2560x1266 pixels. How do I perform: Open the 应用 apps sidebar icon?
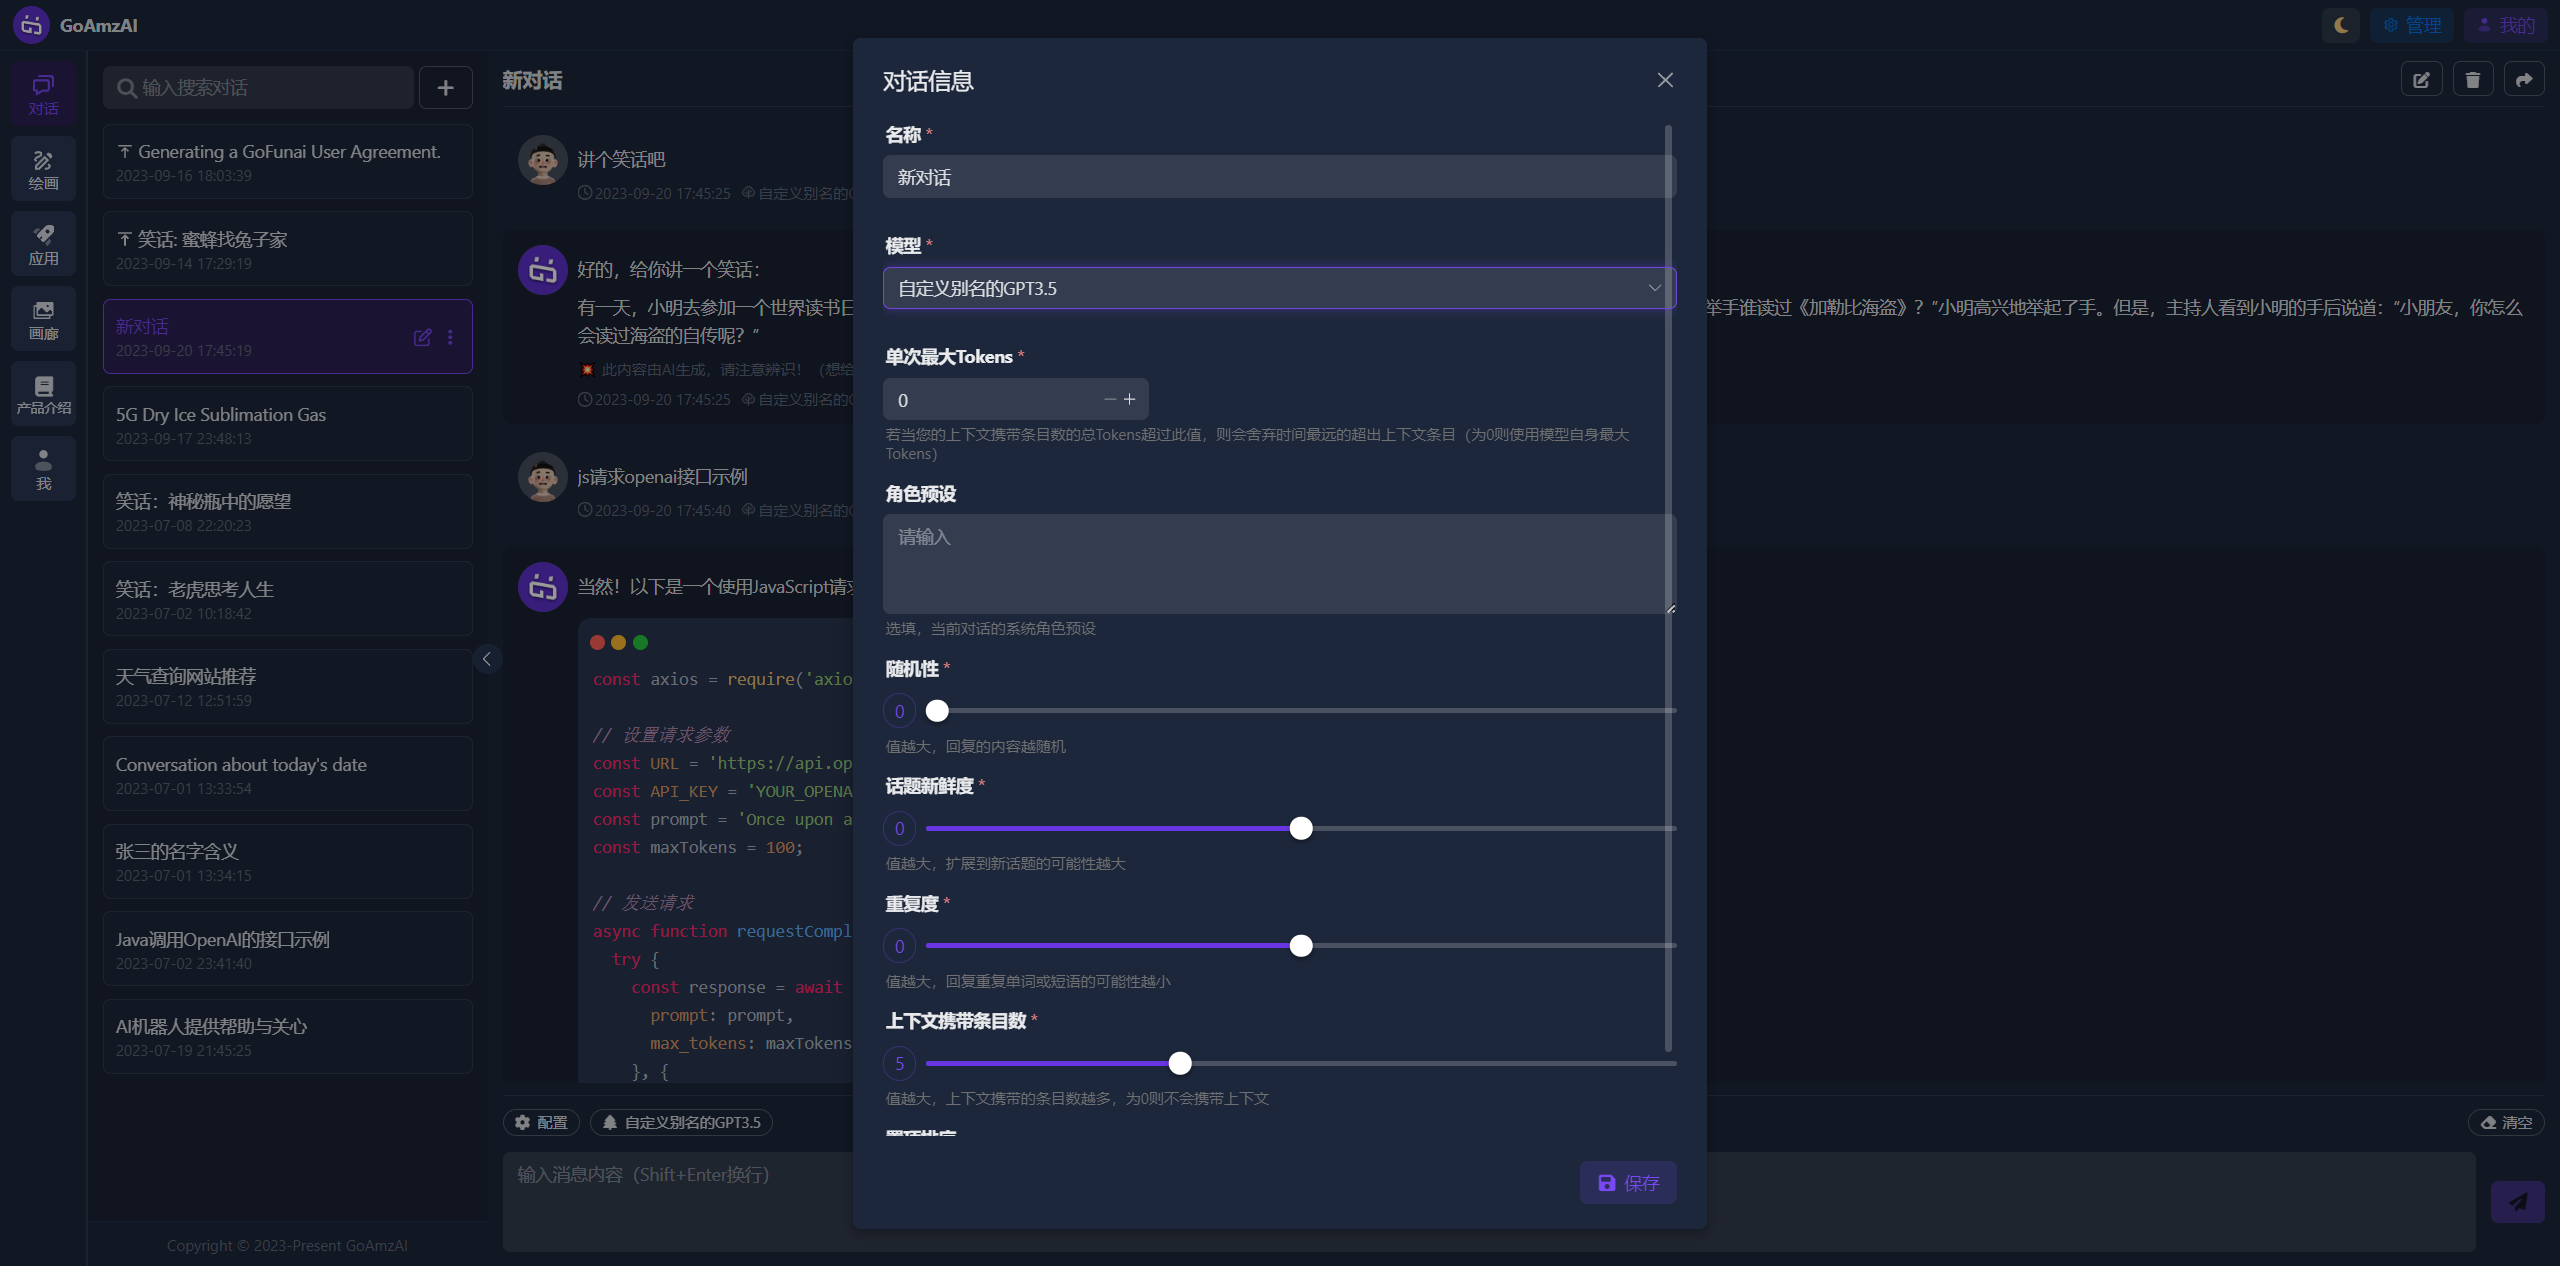tap(43, 244)
